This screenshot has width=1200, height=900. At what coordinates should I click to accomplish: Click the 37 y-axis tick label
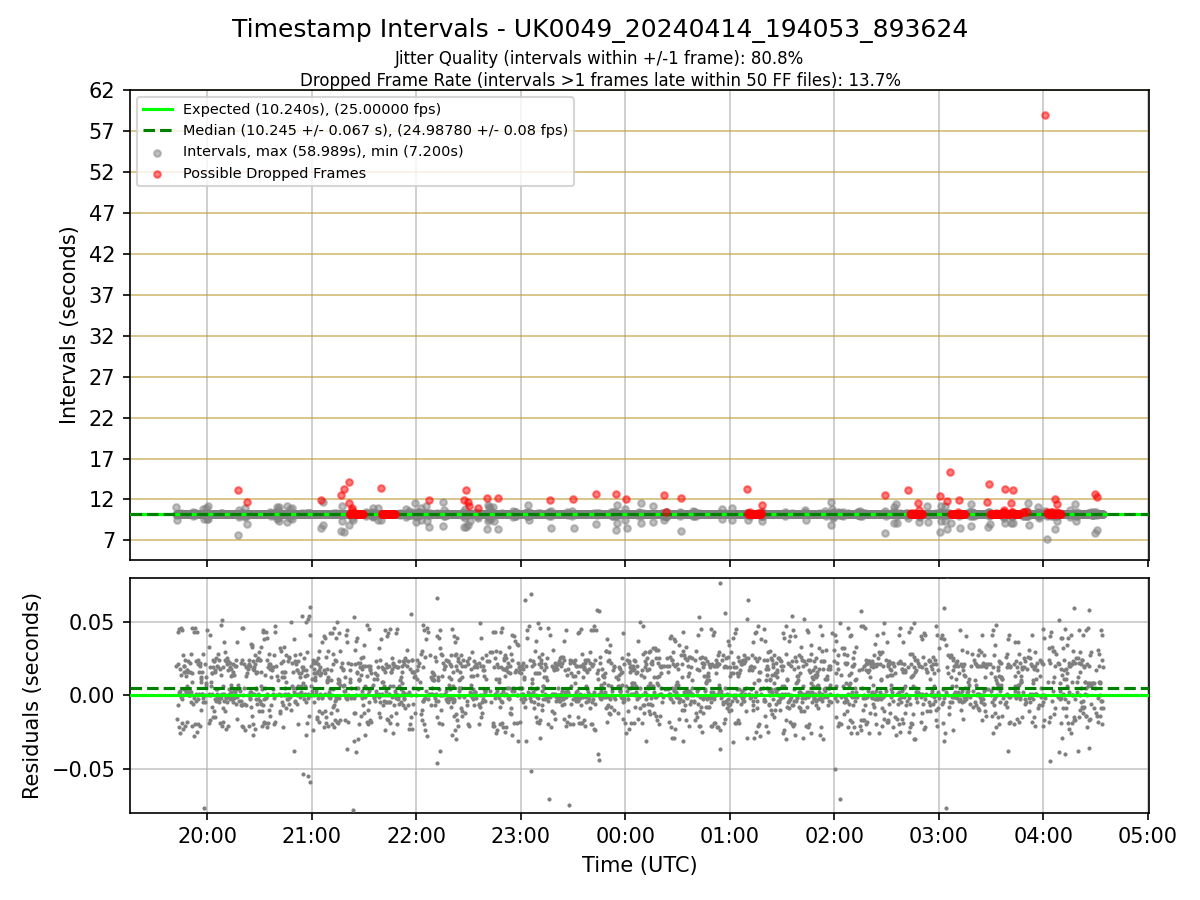[x=103, y=295]
